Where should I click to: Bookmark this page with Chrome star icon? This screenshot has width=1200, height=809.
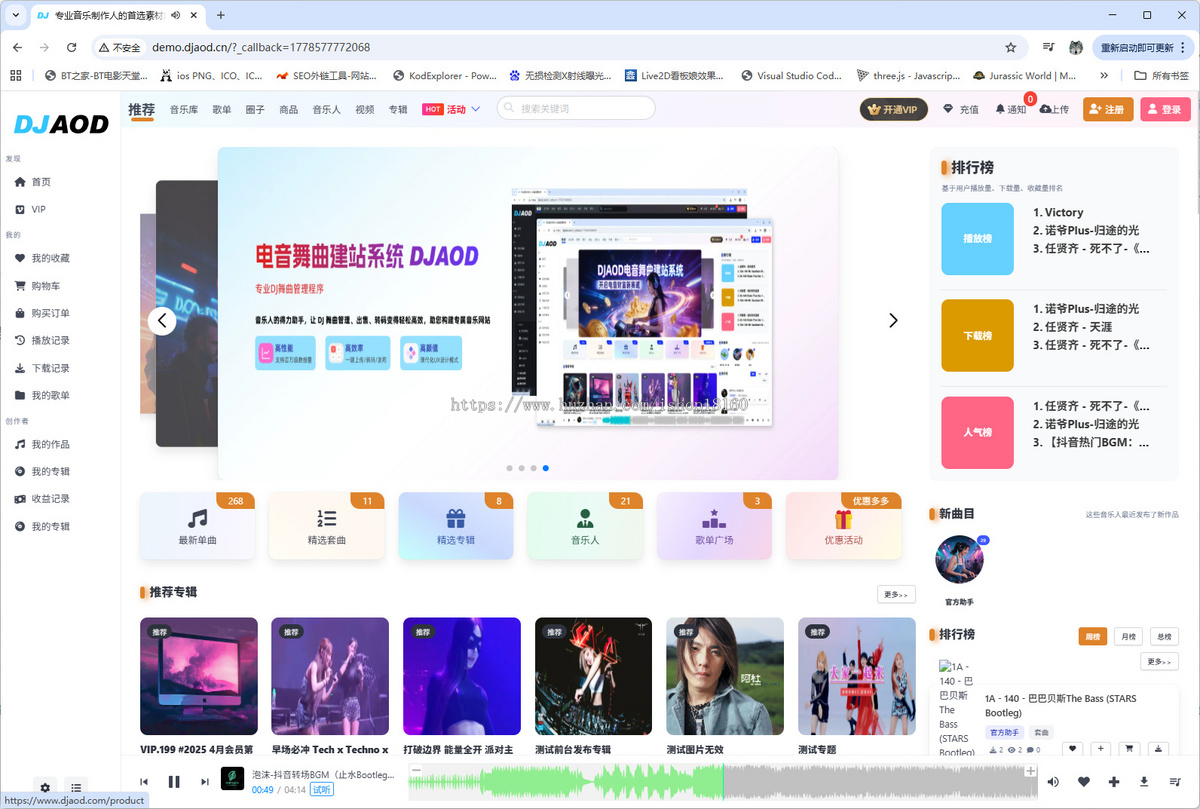(x=1011, y=47)
